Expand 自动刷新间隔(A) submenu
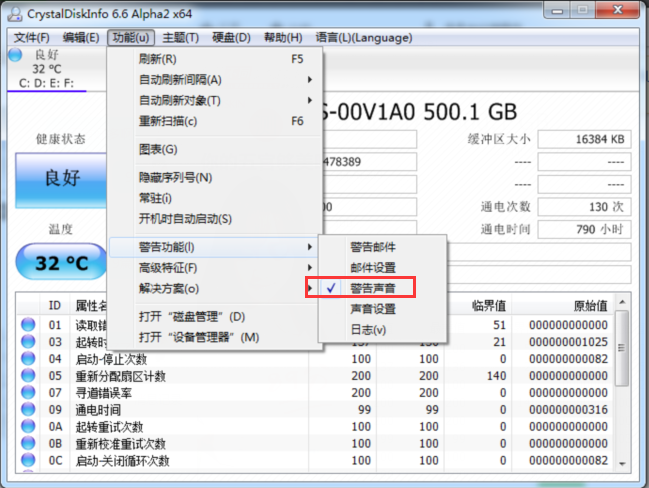 pyautogui.click(x=214, y=79)
